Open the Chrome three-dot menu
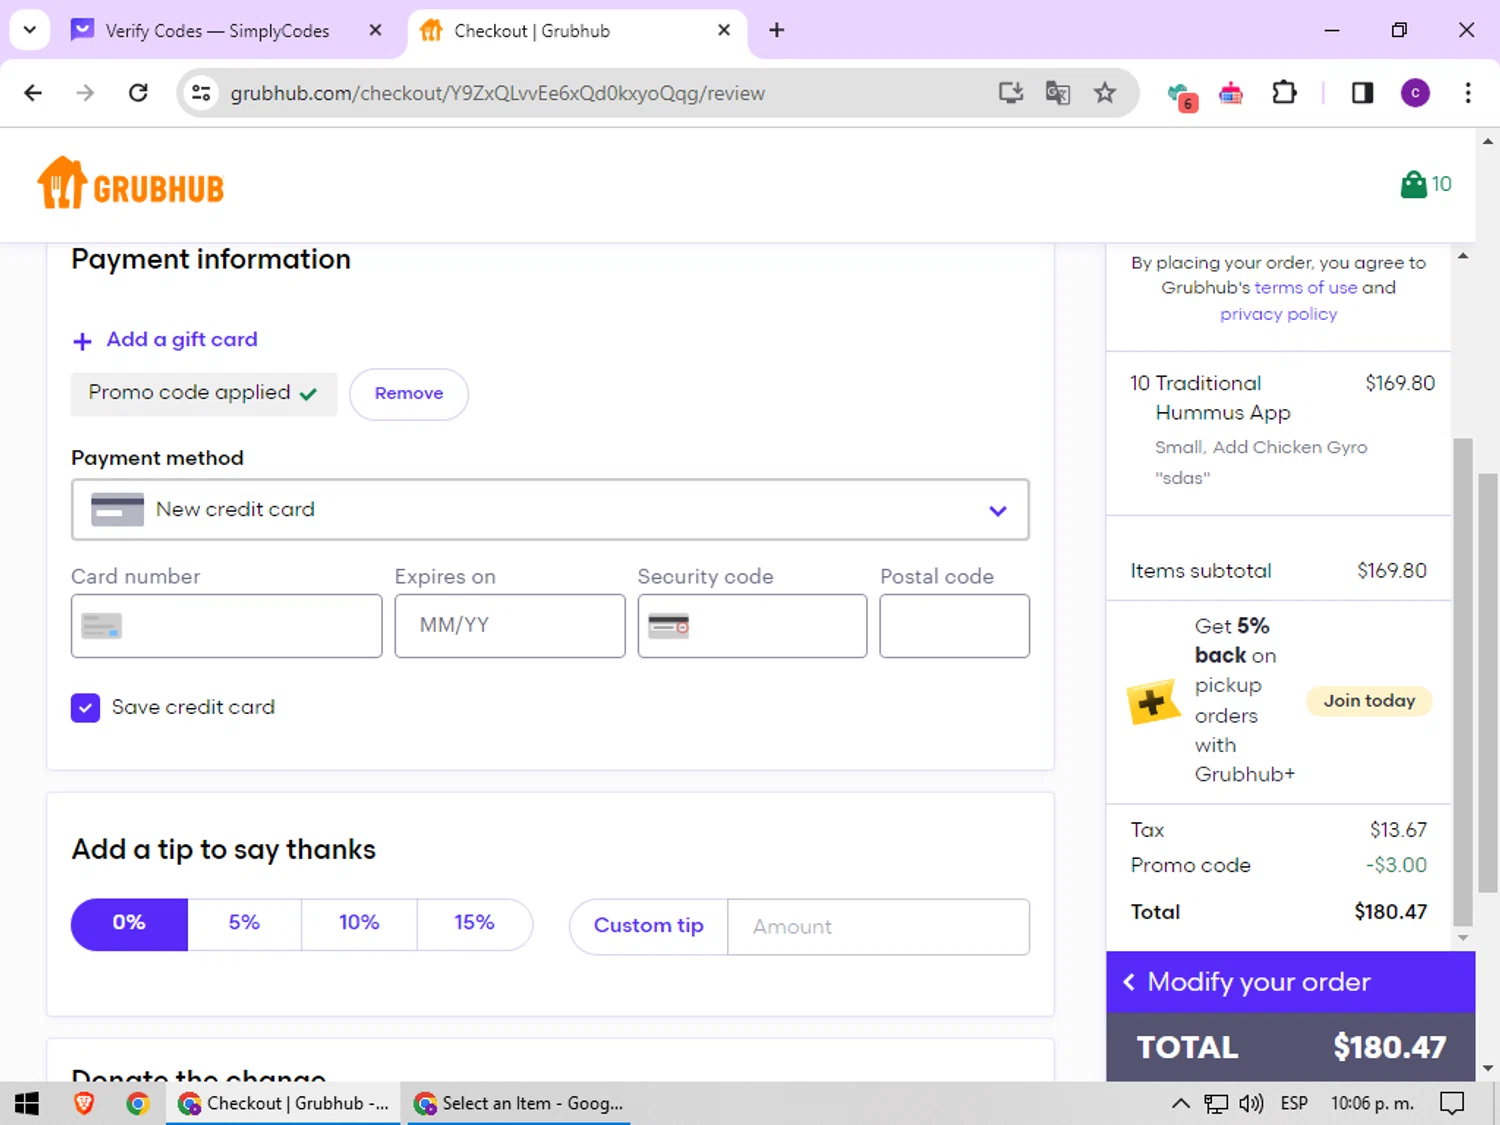Screen dimensions: 1500x1125 [x=1468, y=93]
